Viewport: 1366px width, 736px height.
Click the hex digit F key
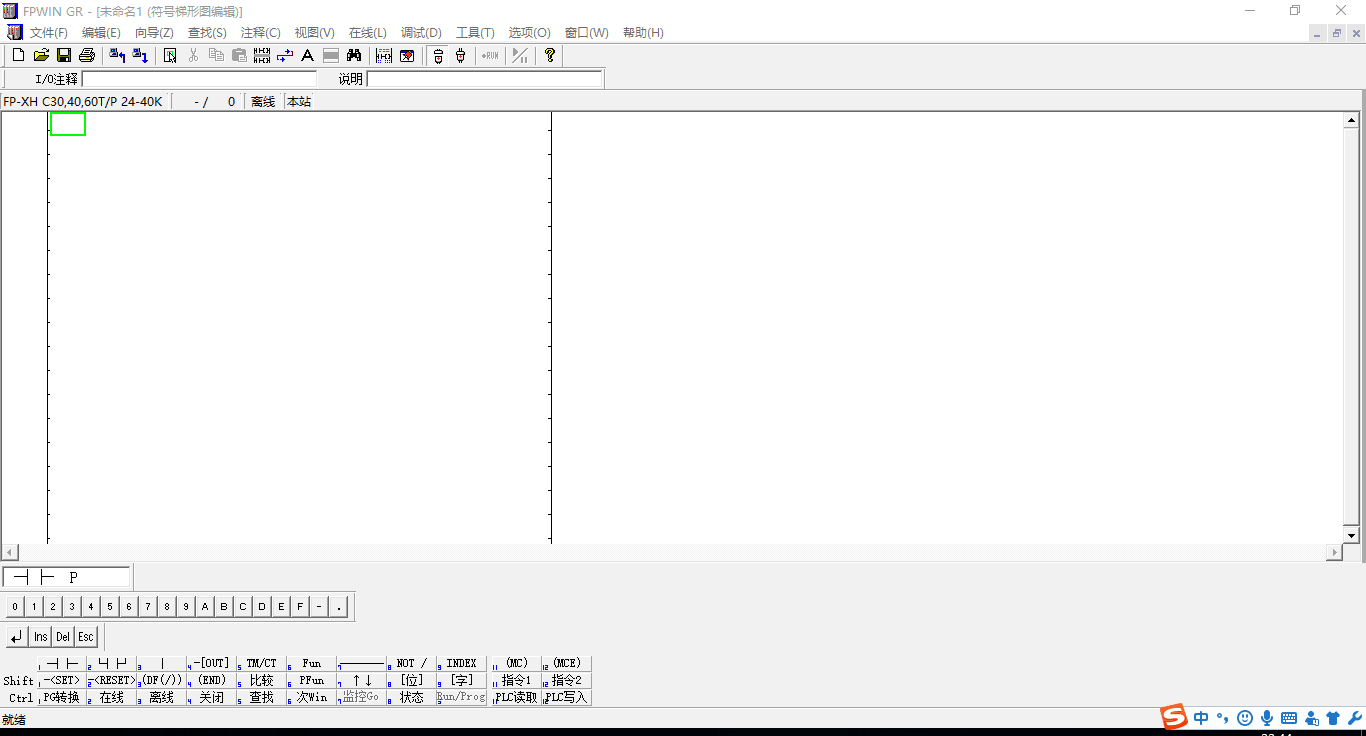300,606
